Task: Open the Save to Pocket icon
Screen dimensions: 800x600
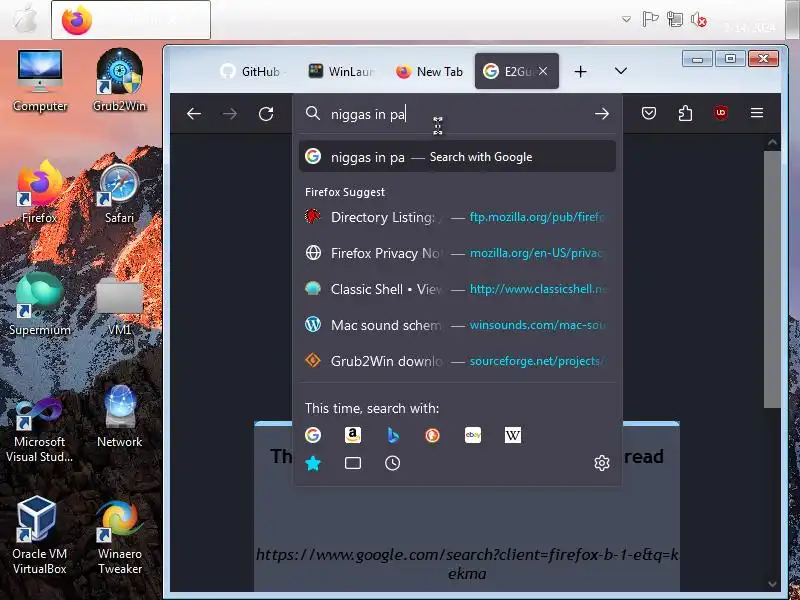Action: click(648, 113)
